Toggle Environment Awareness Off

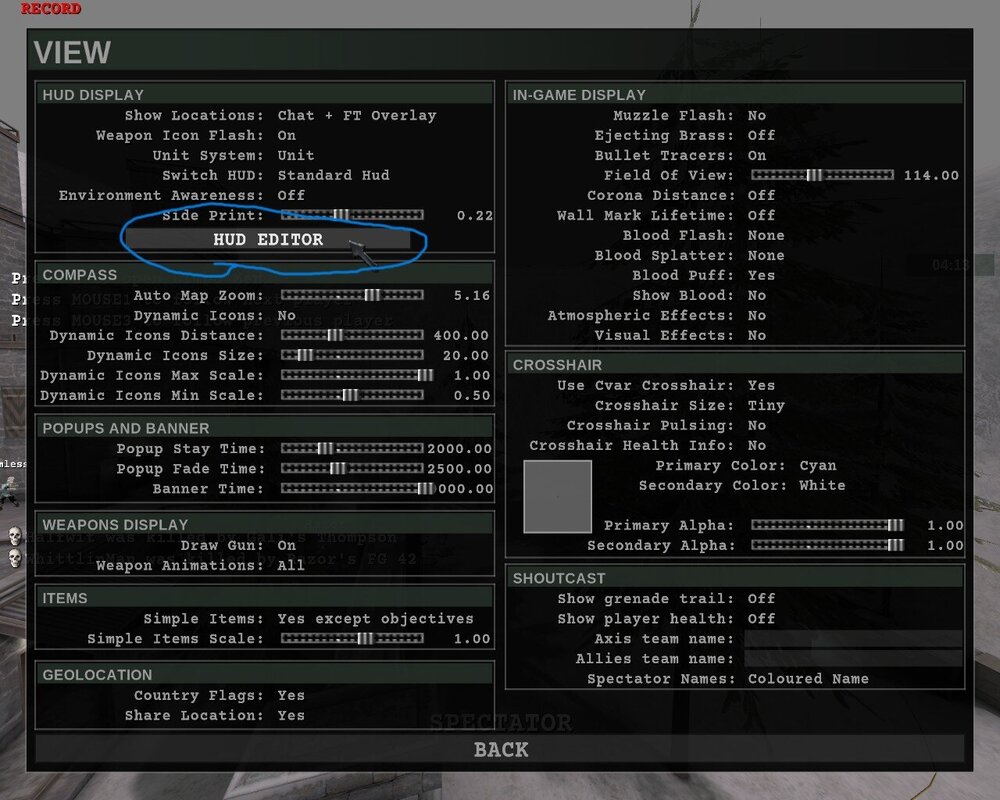(291, 195)
